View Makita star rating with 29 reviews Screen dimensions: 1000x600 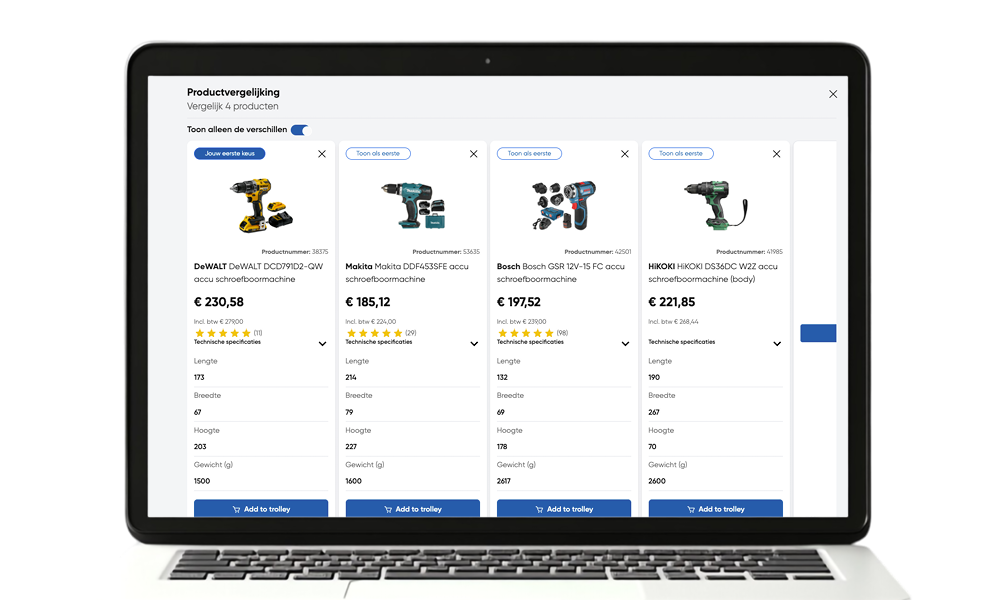381,333
